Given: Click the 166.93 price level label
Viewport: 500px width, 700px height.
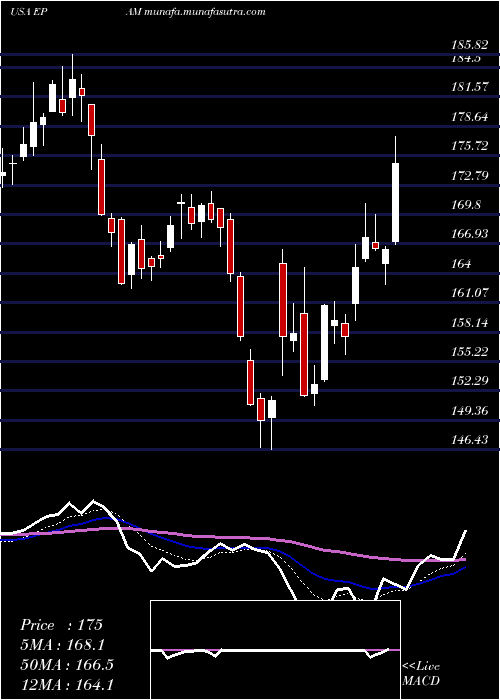Looking at the screenshot, I should 470,234.
